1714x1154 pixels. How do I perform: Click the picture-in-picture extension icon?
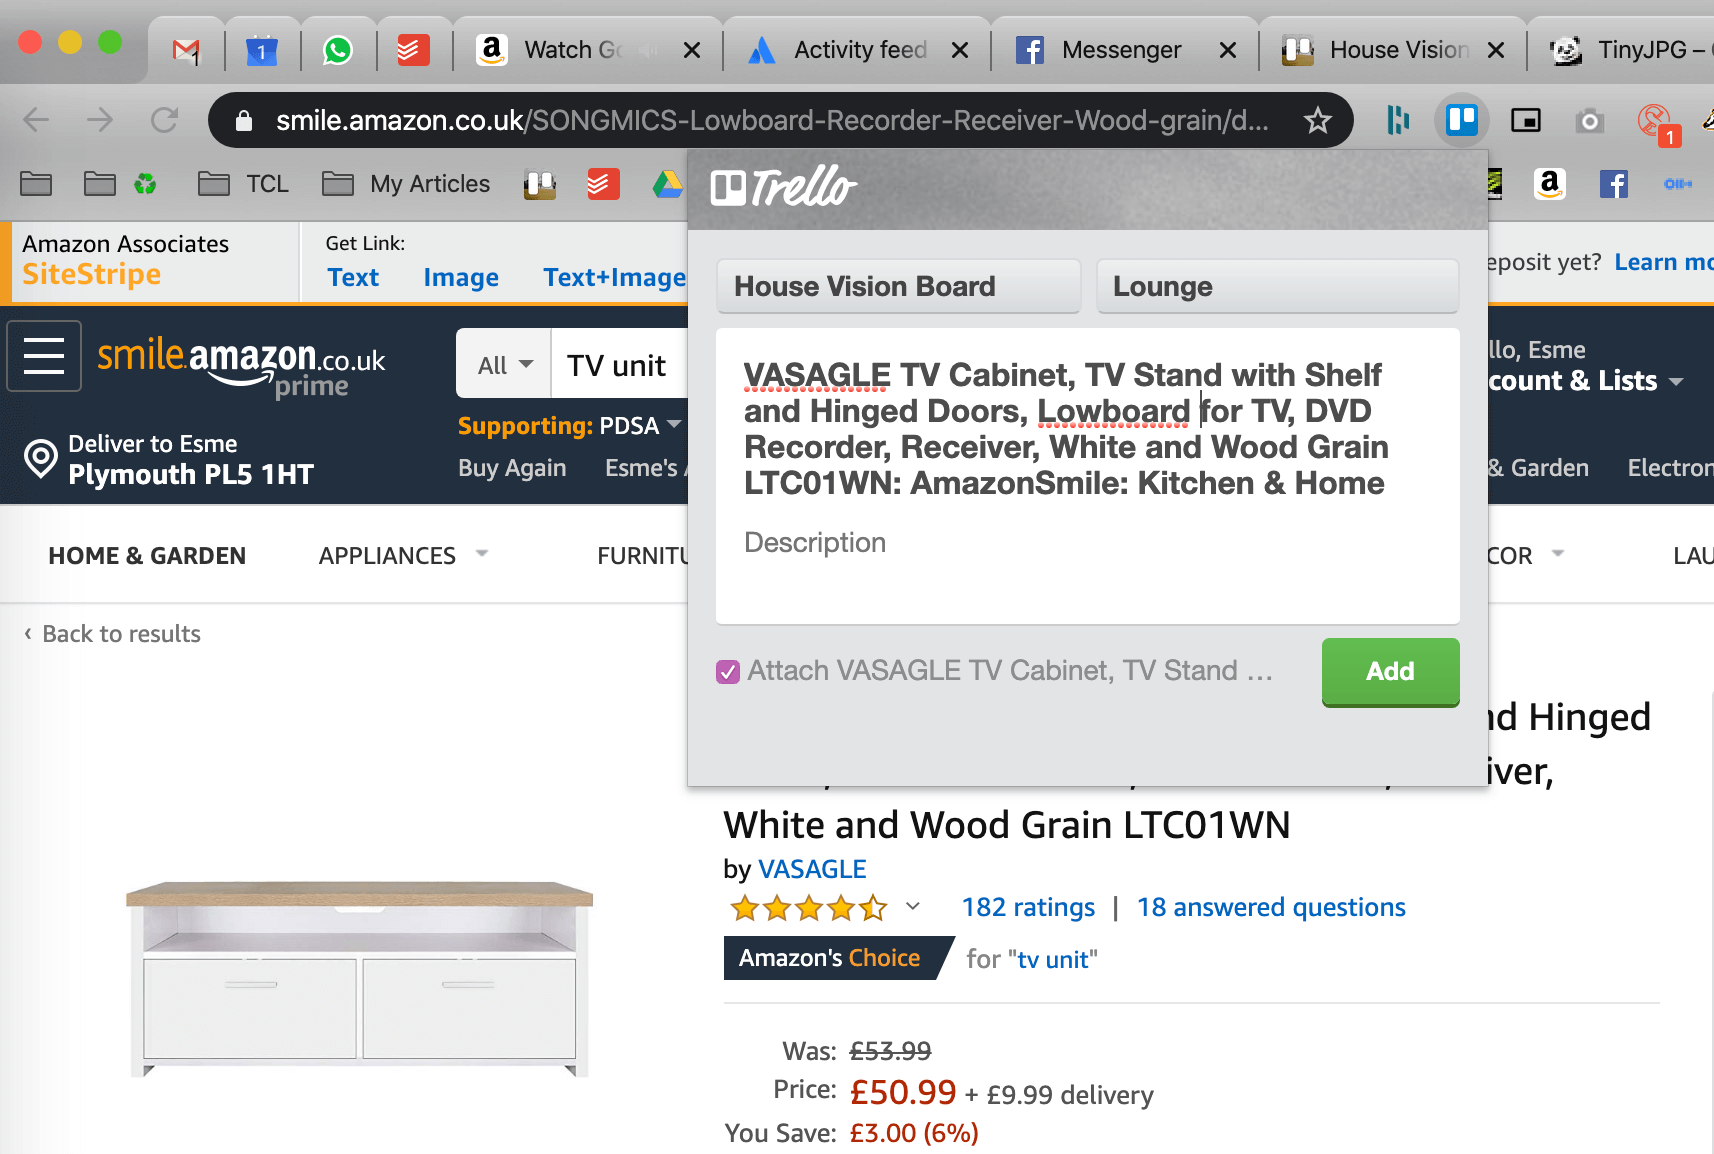tap(1525, 121)
